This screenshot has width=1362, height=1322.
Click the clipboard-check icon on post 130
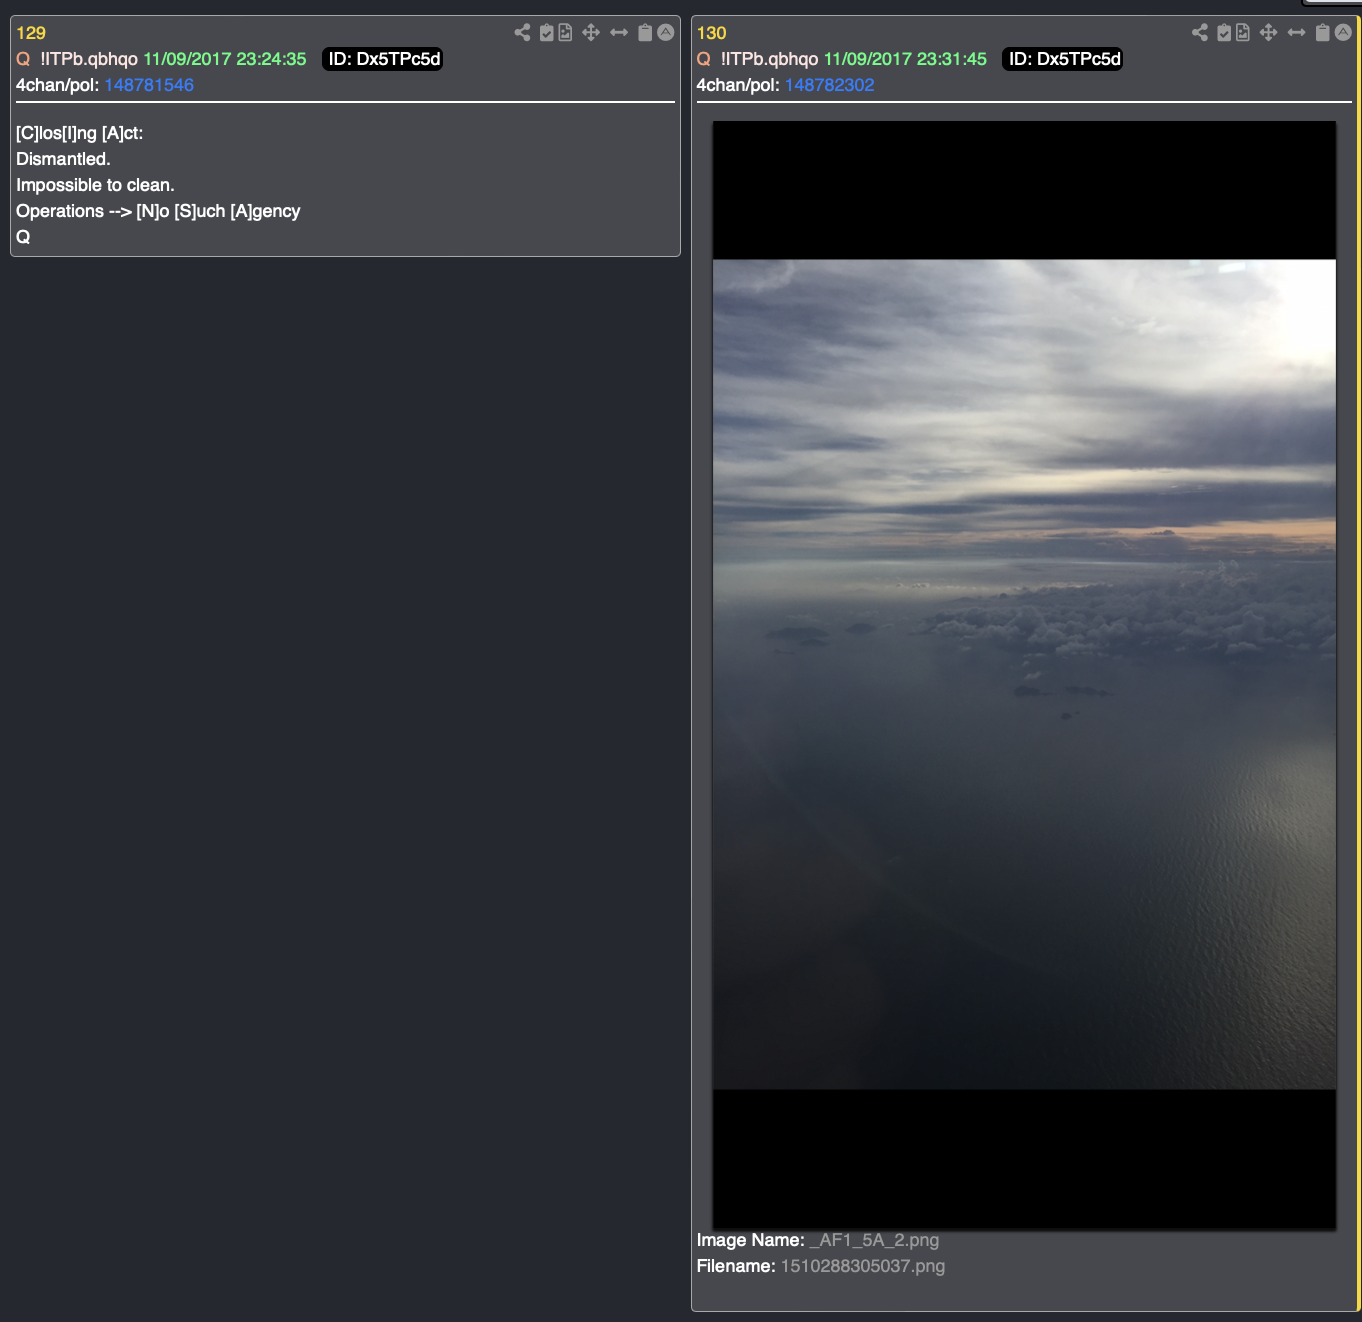coord(1224,33)
